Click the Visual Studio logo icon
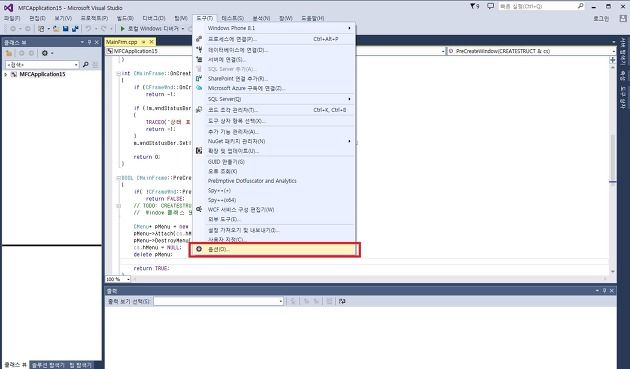This screenshot has height=369, width=630. pos(8,7)
